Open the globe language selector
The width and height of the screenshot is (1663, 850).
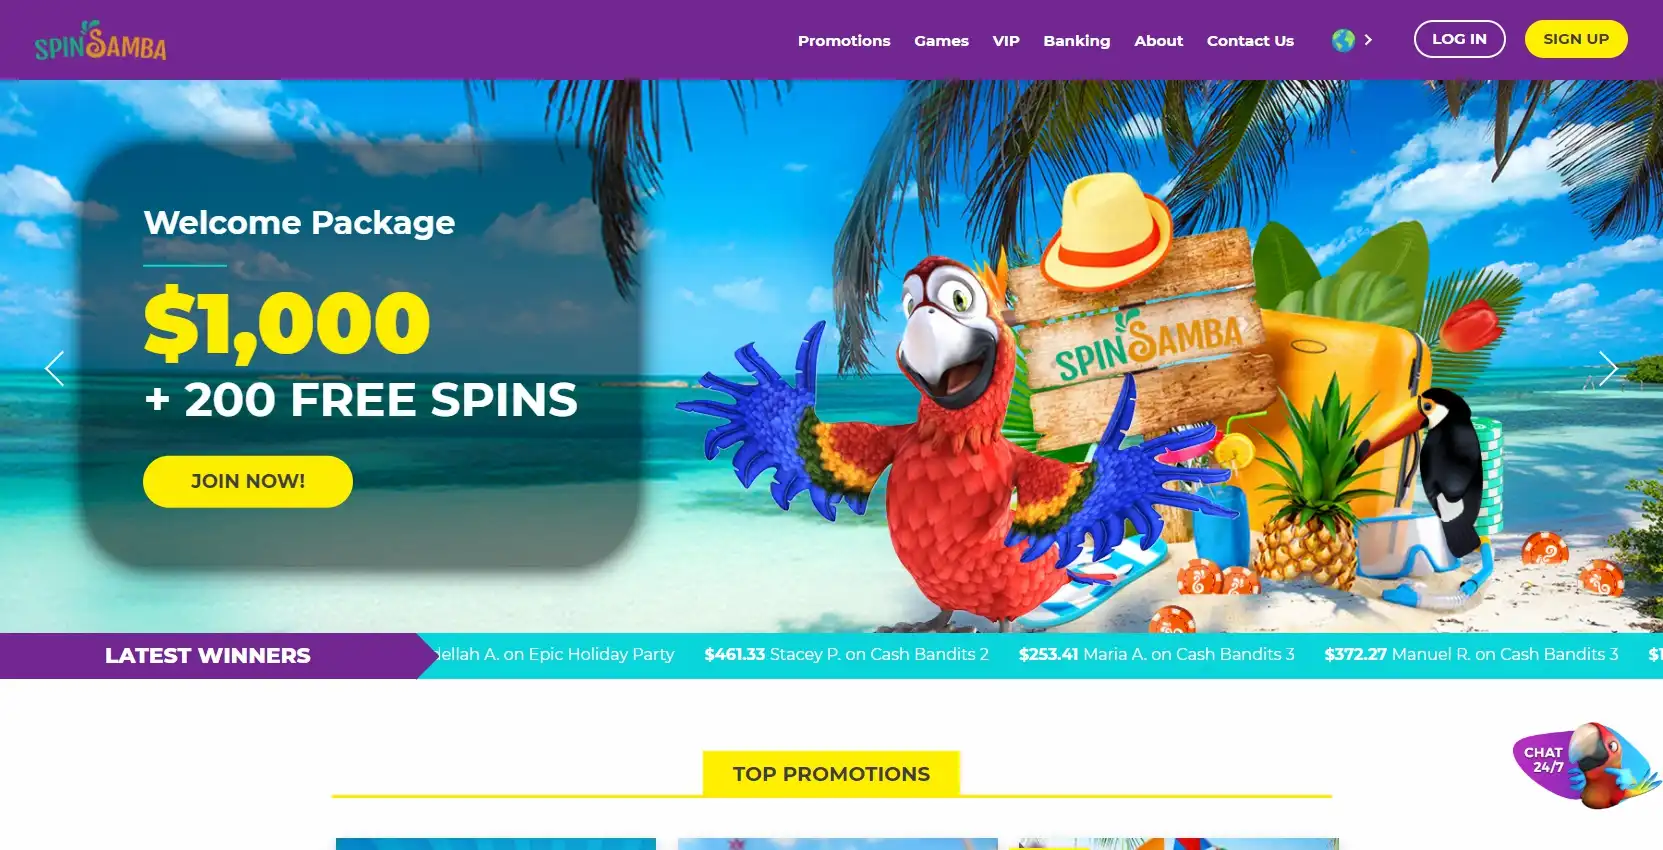click(1343, 40)
